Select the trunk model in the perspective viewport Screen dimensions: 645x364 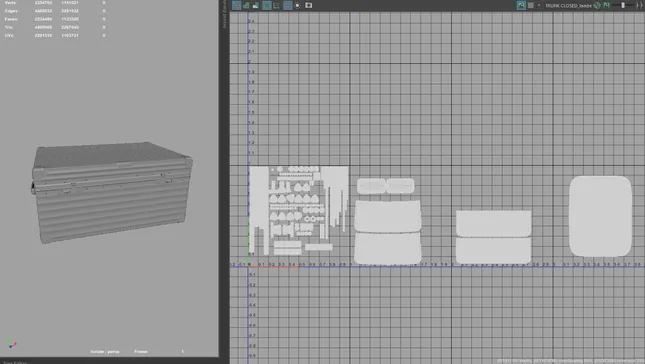pos(111,192)
